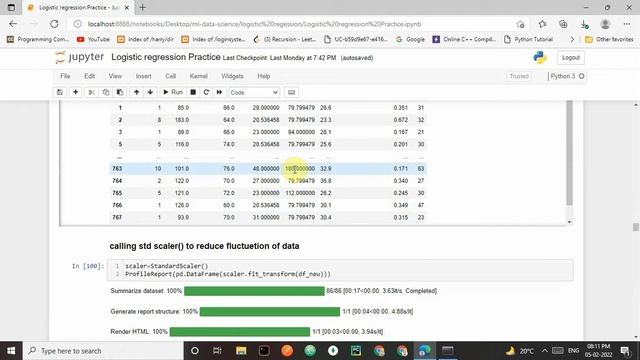
Task: Paste cells below using the toolbar paste icon
Action: (120, 92)
